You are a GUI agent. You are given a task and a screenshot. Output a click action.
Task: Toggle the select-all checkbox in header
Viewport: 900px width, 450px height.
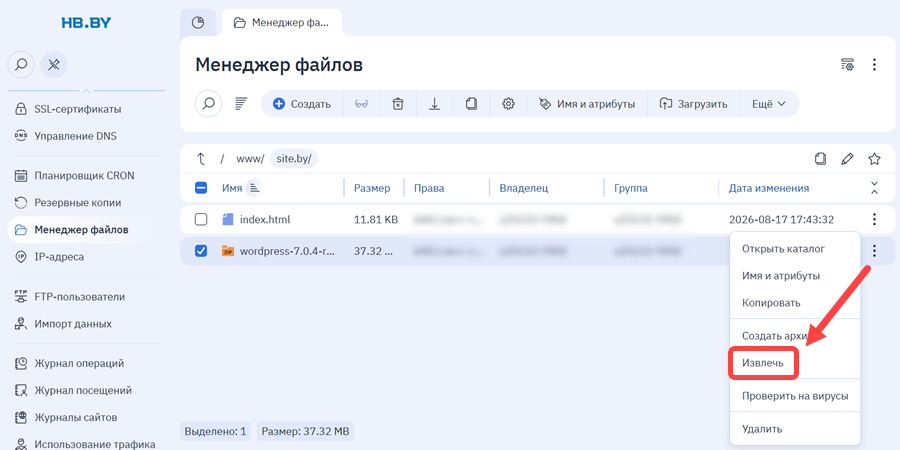[201, 188]
